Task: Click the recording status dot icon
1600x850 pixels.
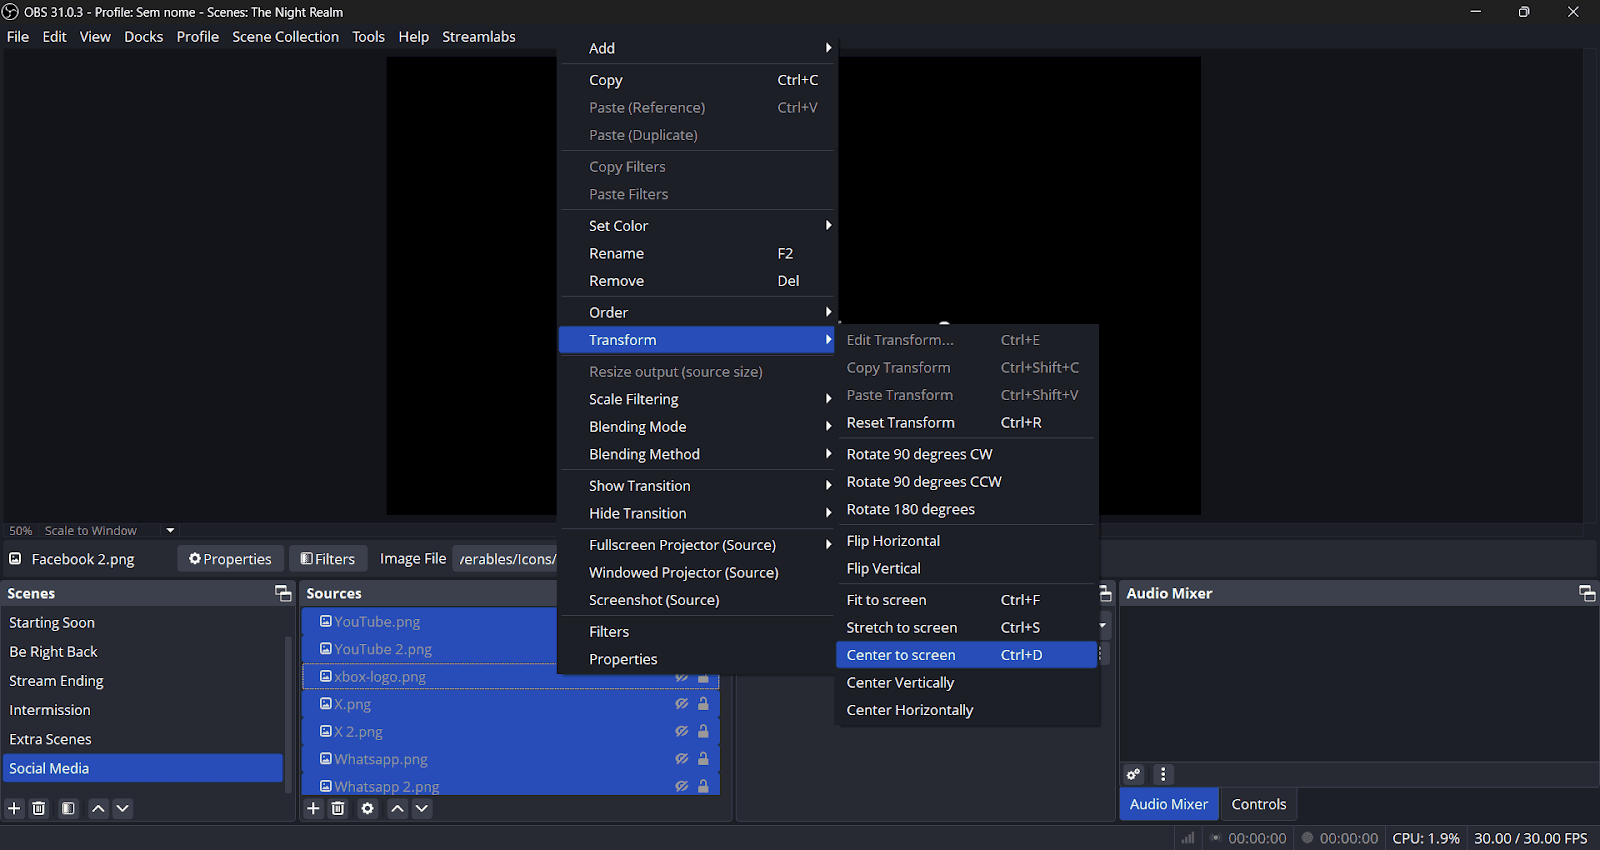Action: click(1307, 838)
